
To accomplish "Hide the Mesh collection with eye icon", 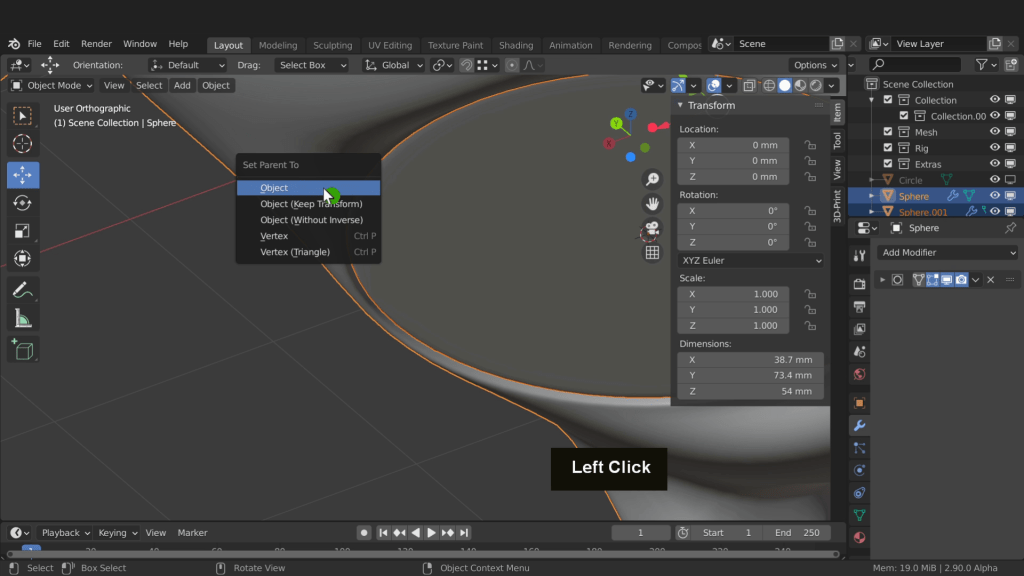I will [x=995, y=132].
